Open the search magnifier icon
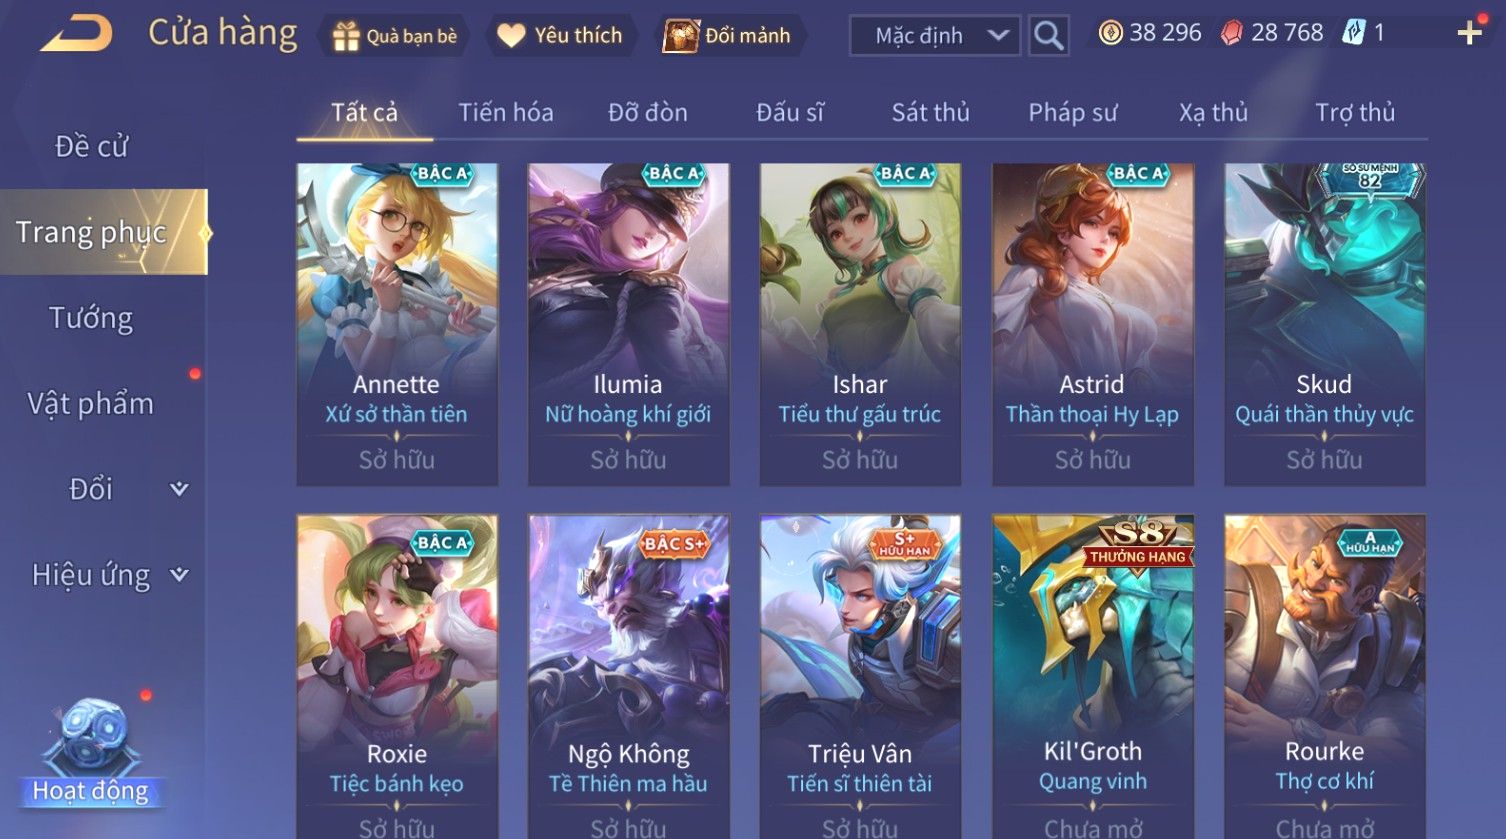Screen dimensions: 1506x839 (1048, 36)
